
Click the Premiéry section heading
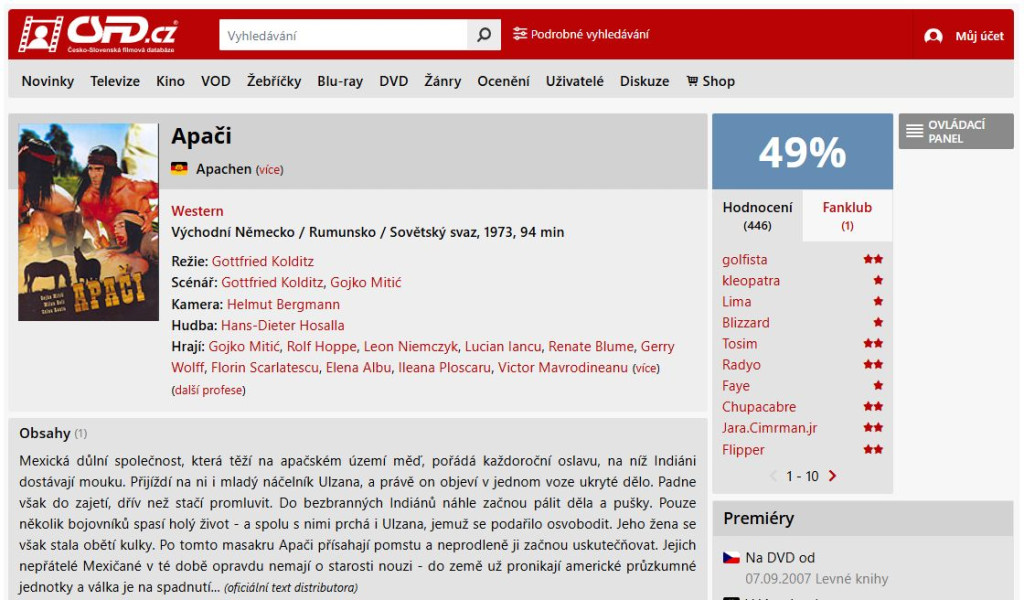coord(758,518)
